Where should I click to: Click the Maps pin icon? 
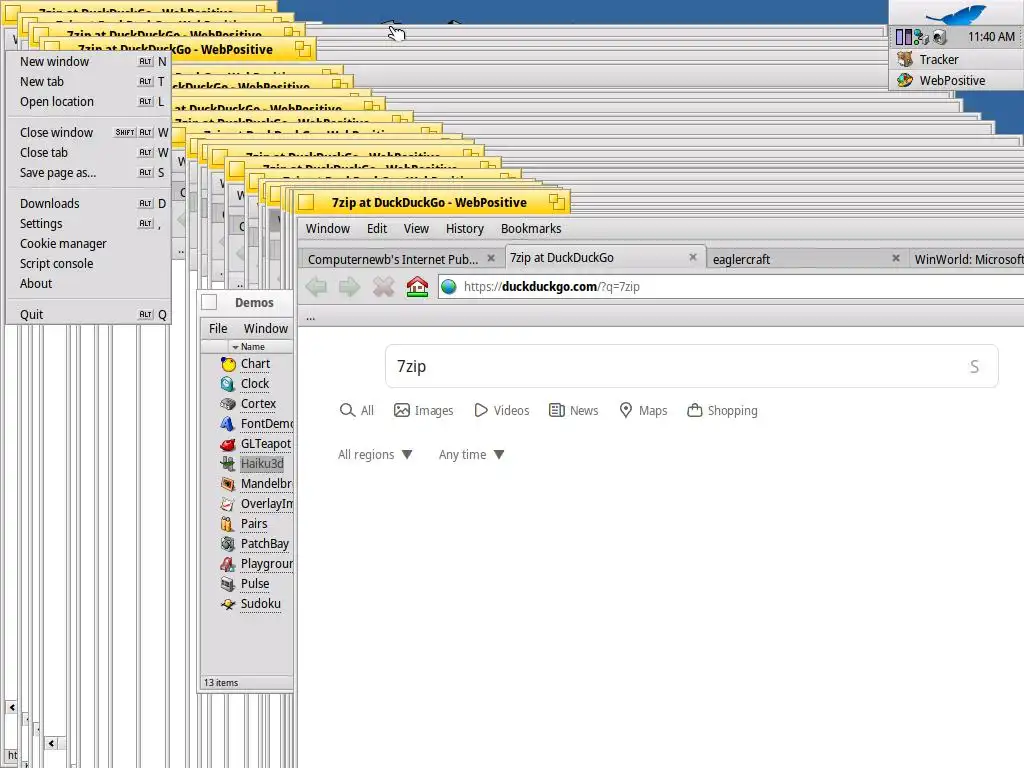pyautogui.click(x=626, y=410)
